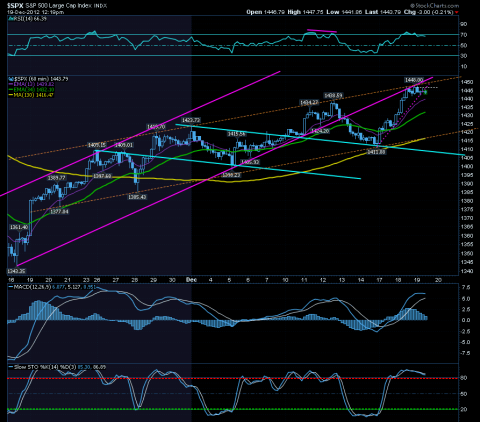This screenshot has width=480, height=422.
Task: Click the 1411.88 low price label
Action: [377, 152]
